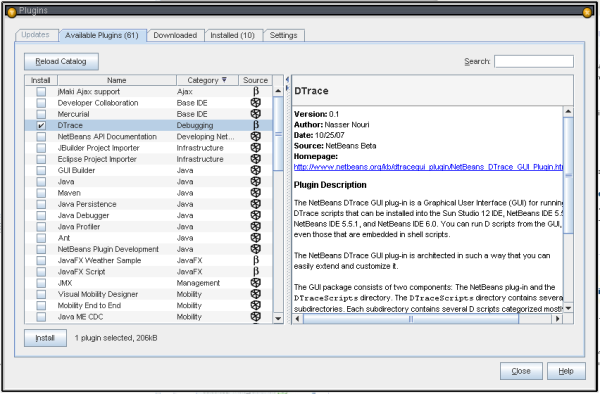Click description pane scroll right arrow
600x394 pixels.
click(x=558, y=319)
